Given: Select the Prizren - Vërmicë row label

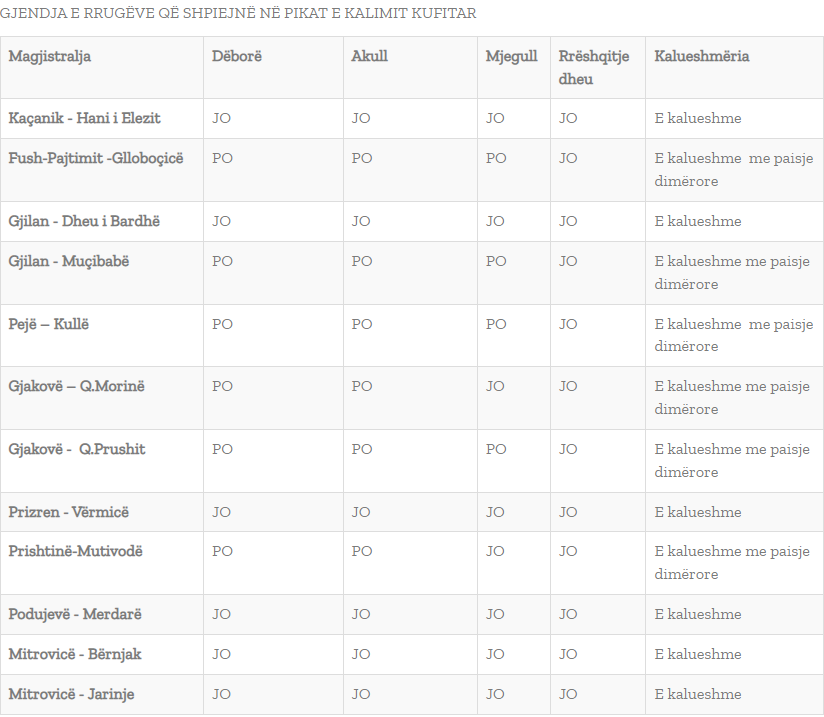Looking at the screenshot, I should pyautogui.click(x=68, y=512).
